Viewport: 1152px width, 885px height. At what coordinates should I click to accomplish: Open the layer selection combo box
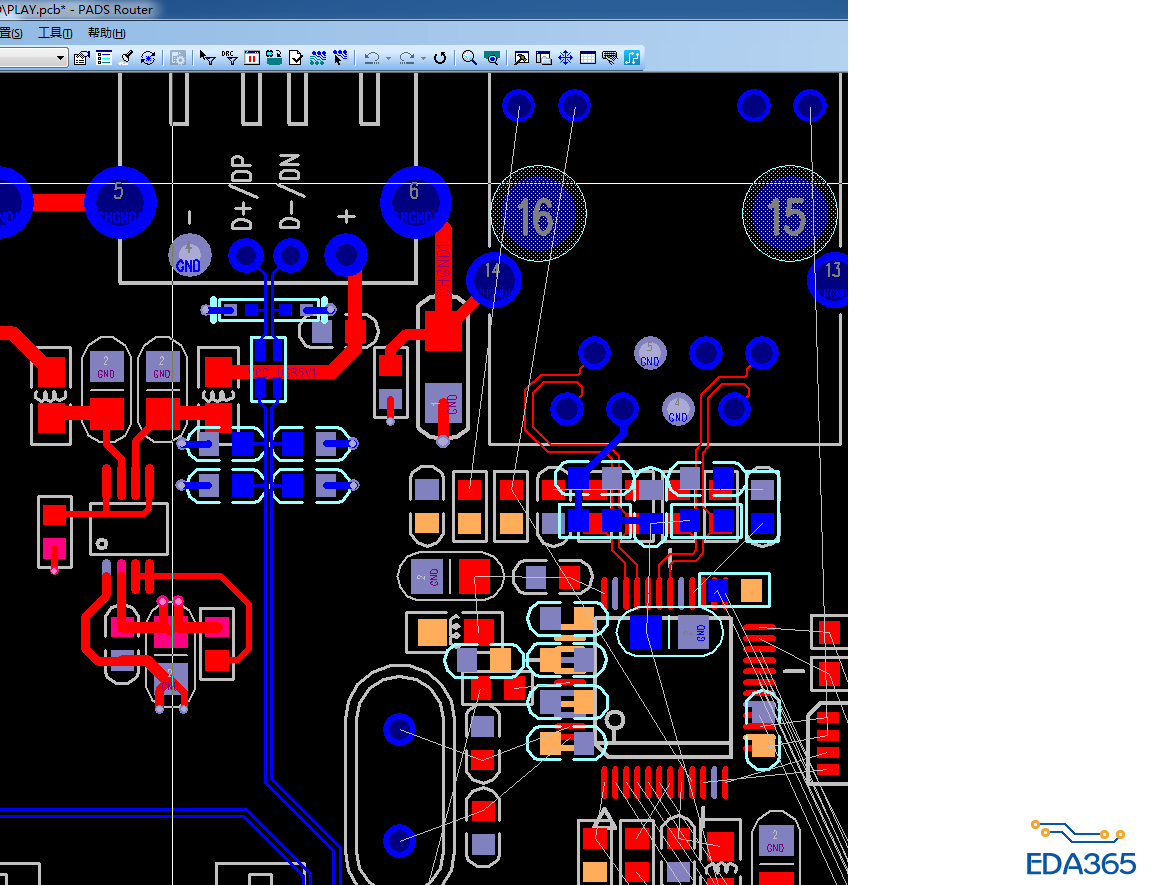(34, 57)
